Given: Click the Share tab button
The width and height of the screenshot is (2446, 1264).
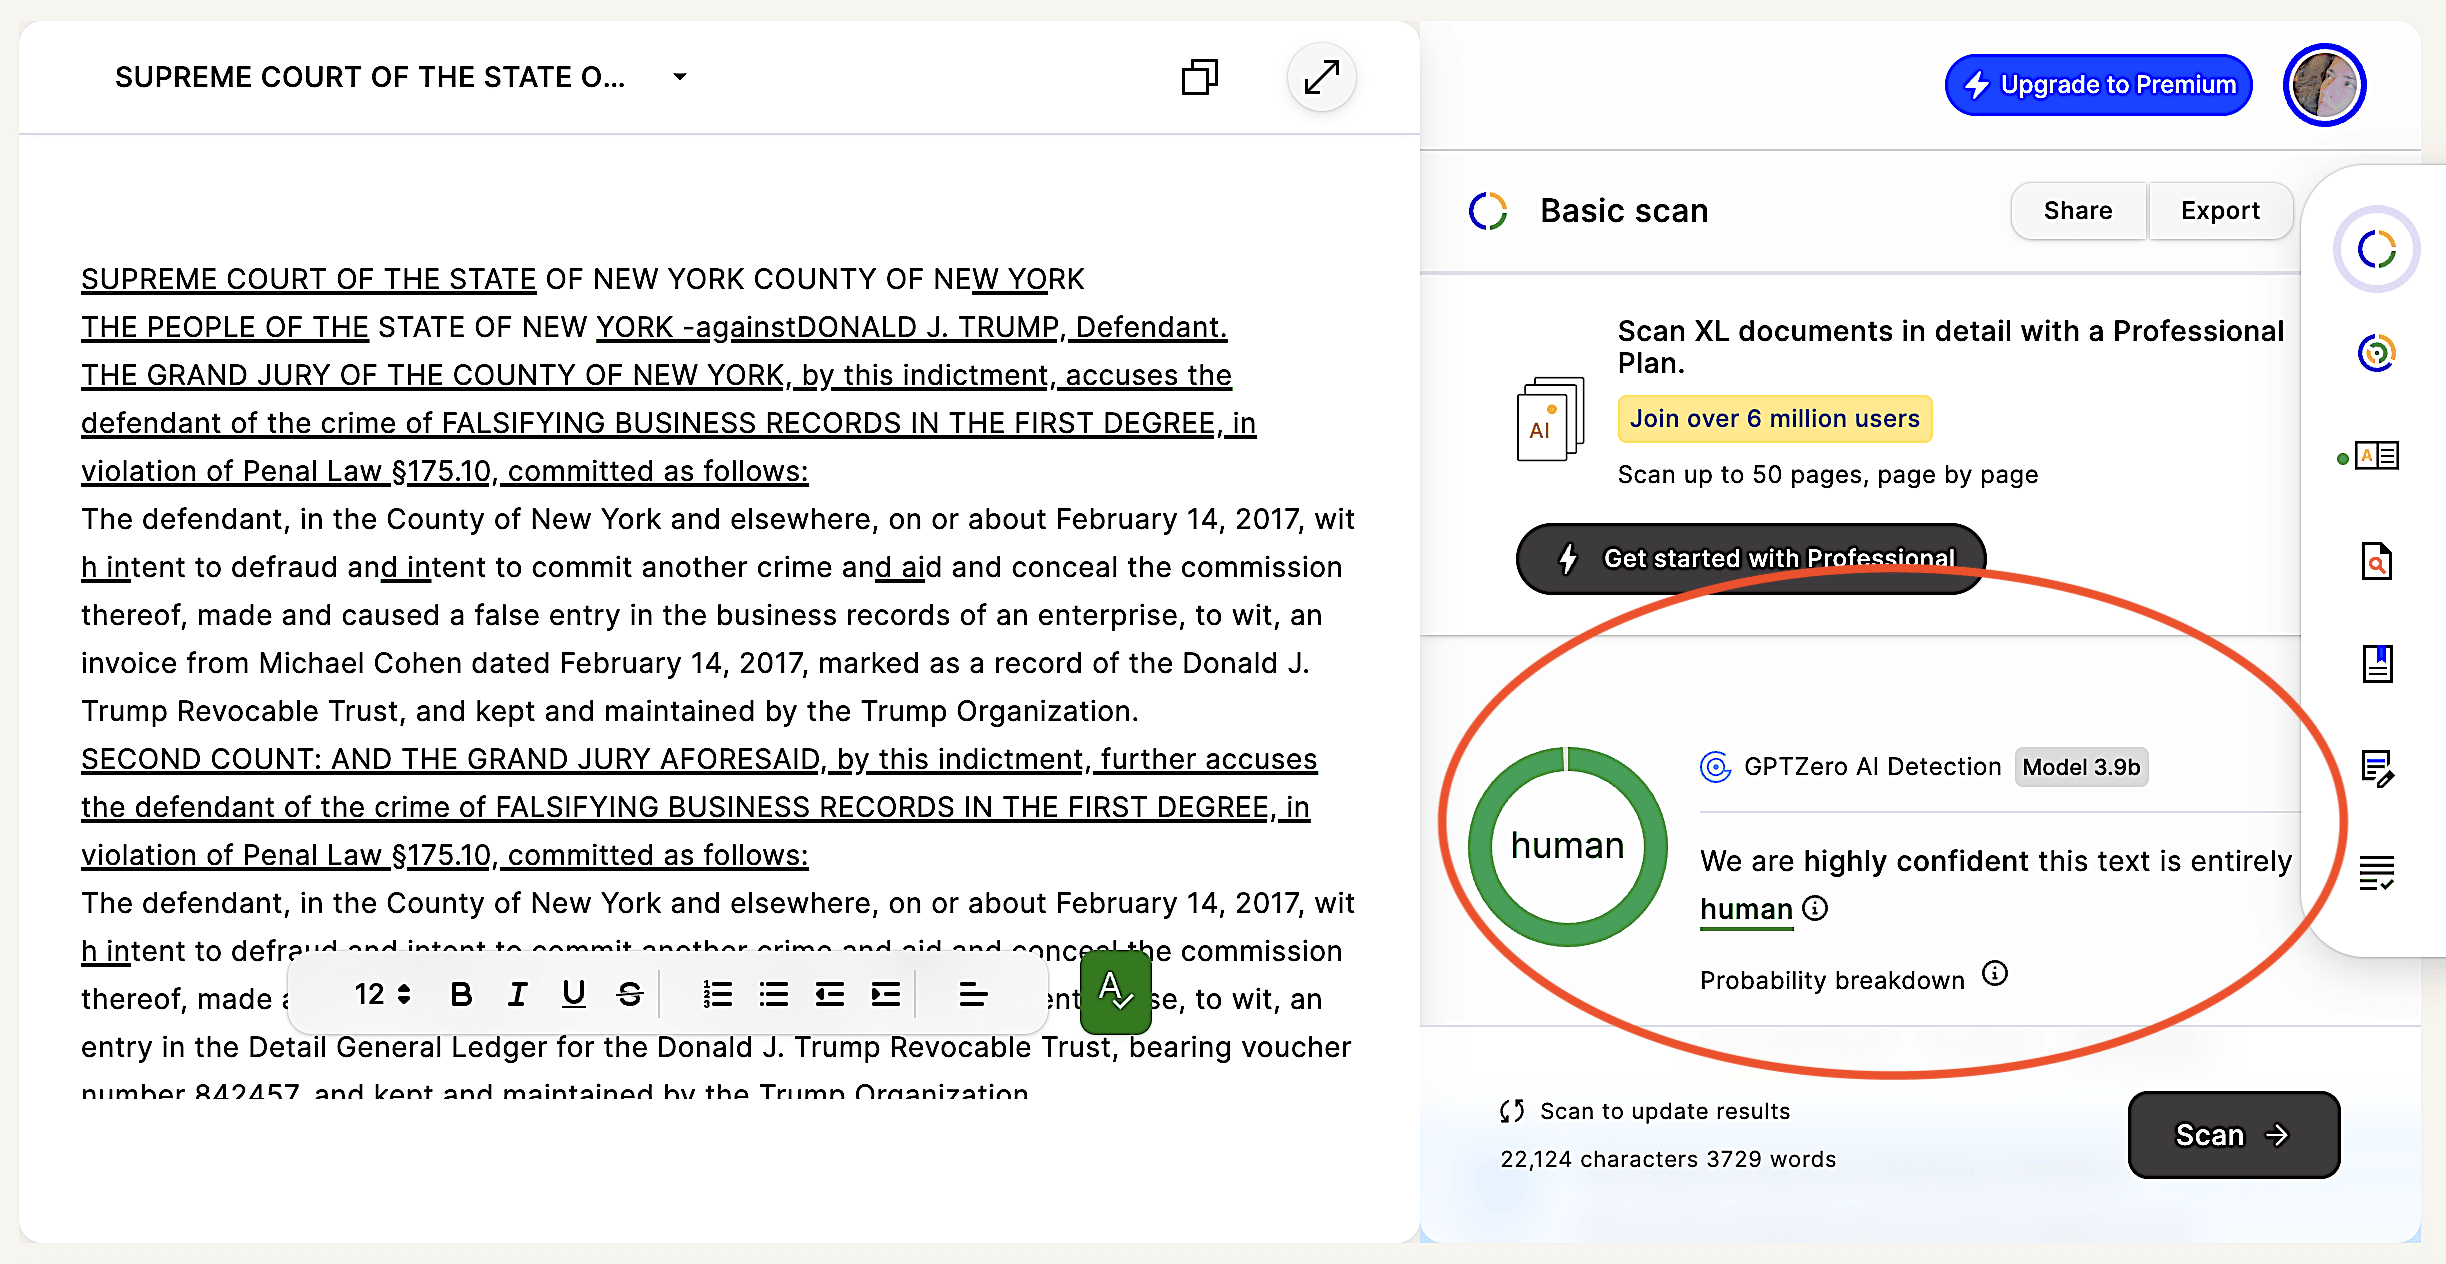Looking at the screenshot, I should point(2077,211).
